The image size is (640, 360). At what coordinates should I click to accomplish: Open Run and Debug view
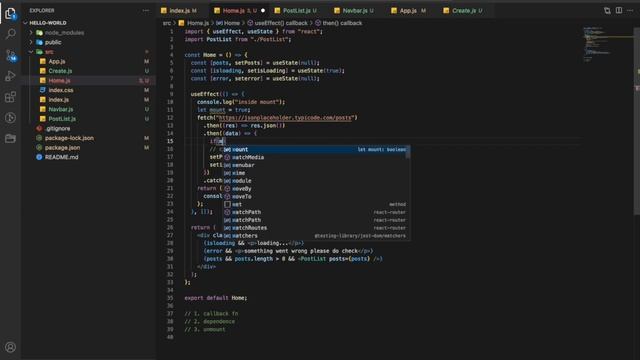tap(10, 76)
